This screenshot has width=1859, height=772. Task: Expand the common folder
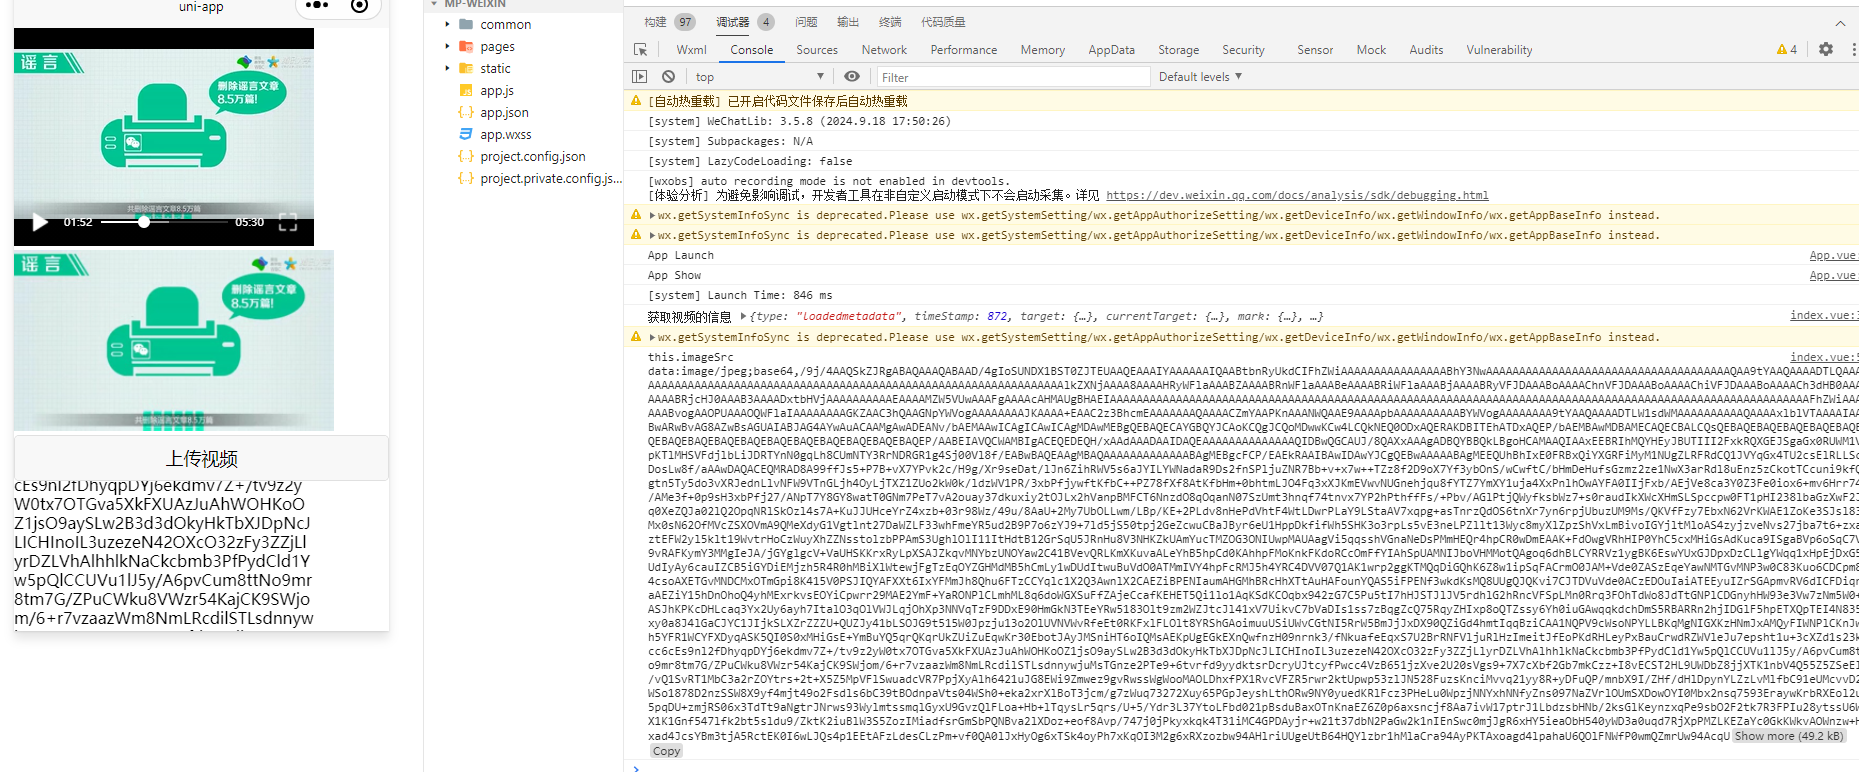tap(447, 24)
